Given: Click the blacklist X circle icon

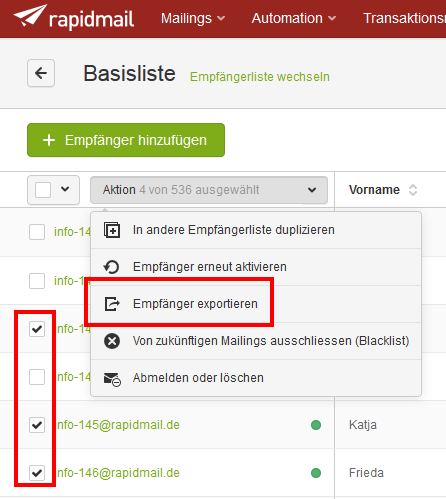Looking at the screenshot, I should (112, 341).
